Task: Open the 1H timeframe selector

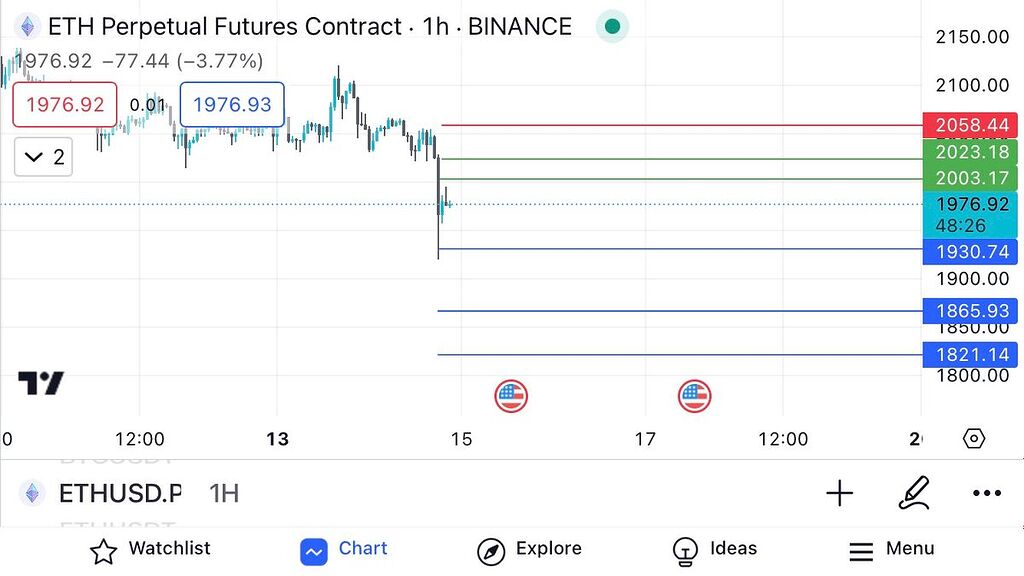Action: (224, 493)
